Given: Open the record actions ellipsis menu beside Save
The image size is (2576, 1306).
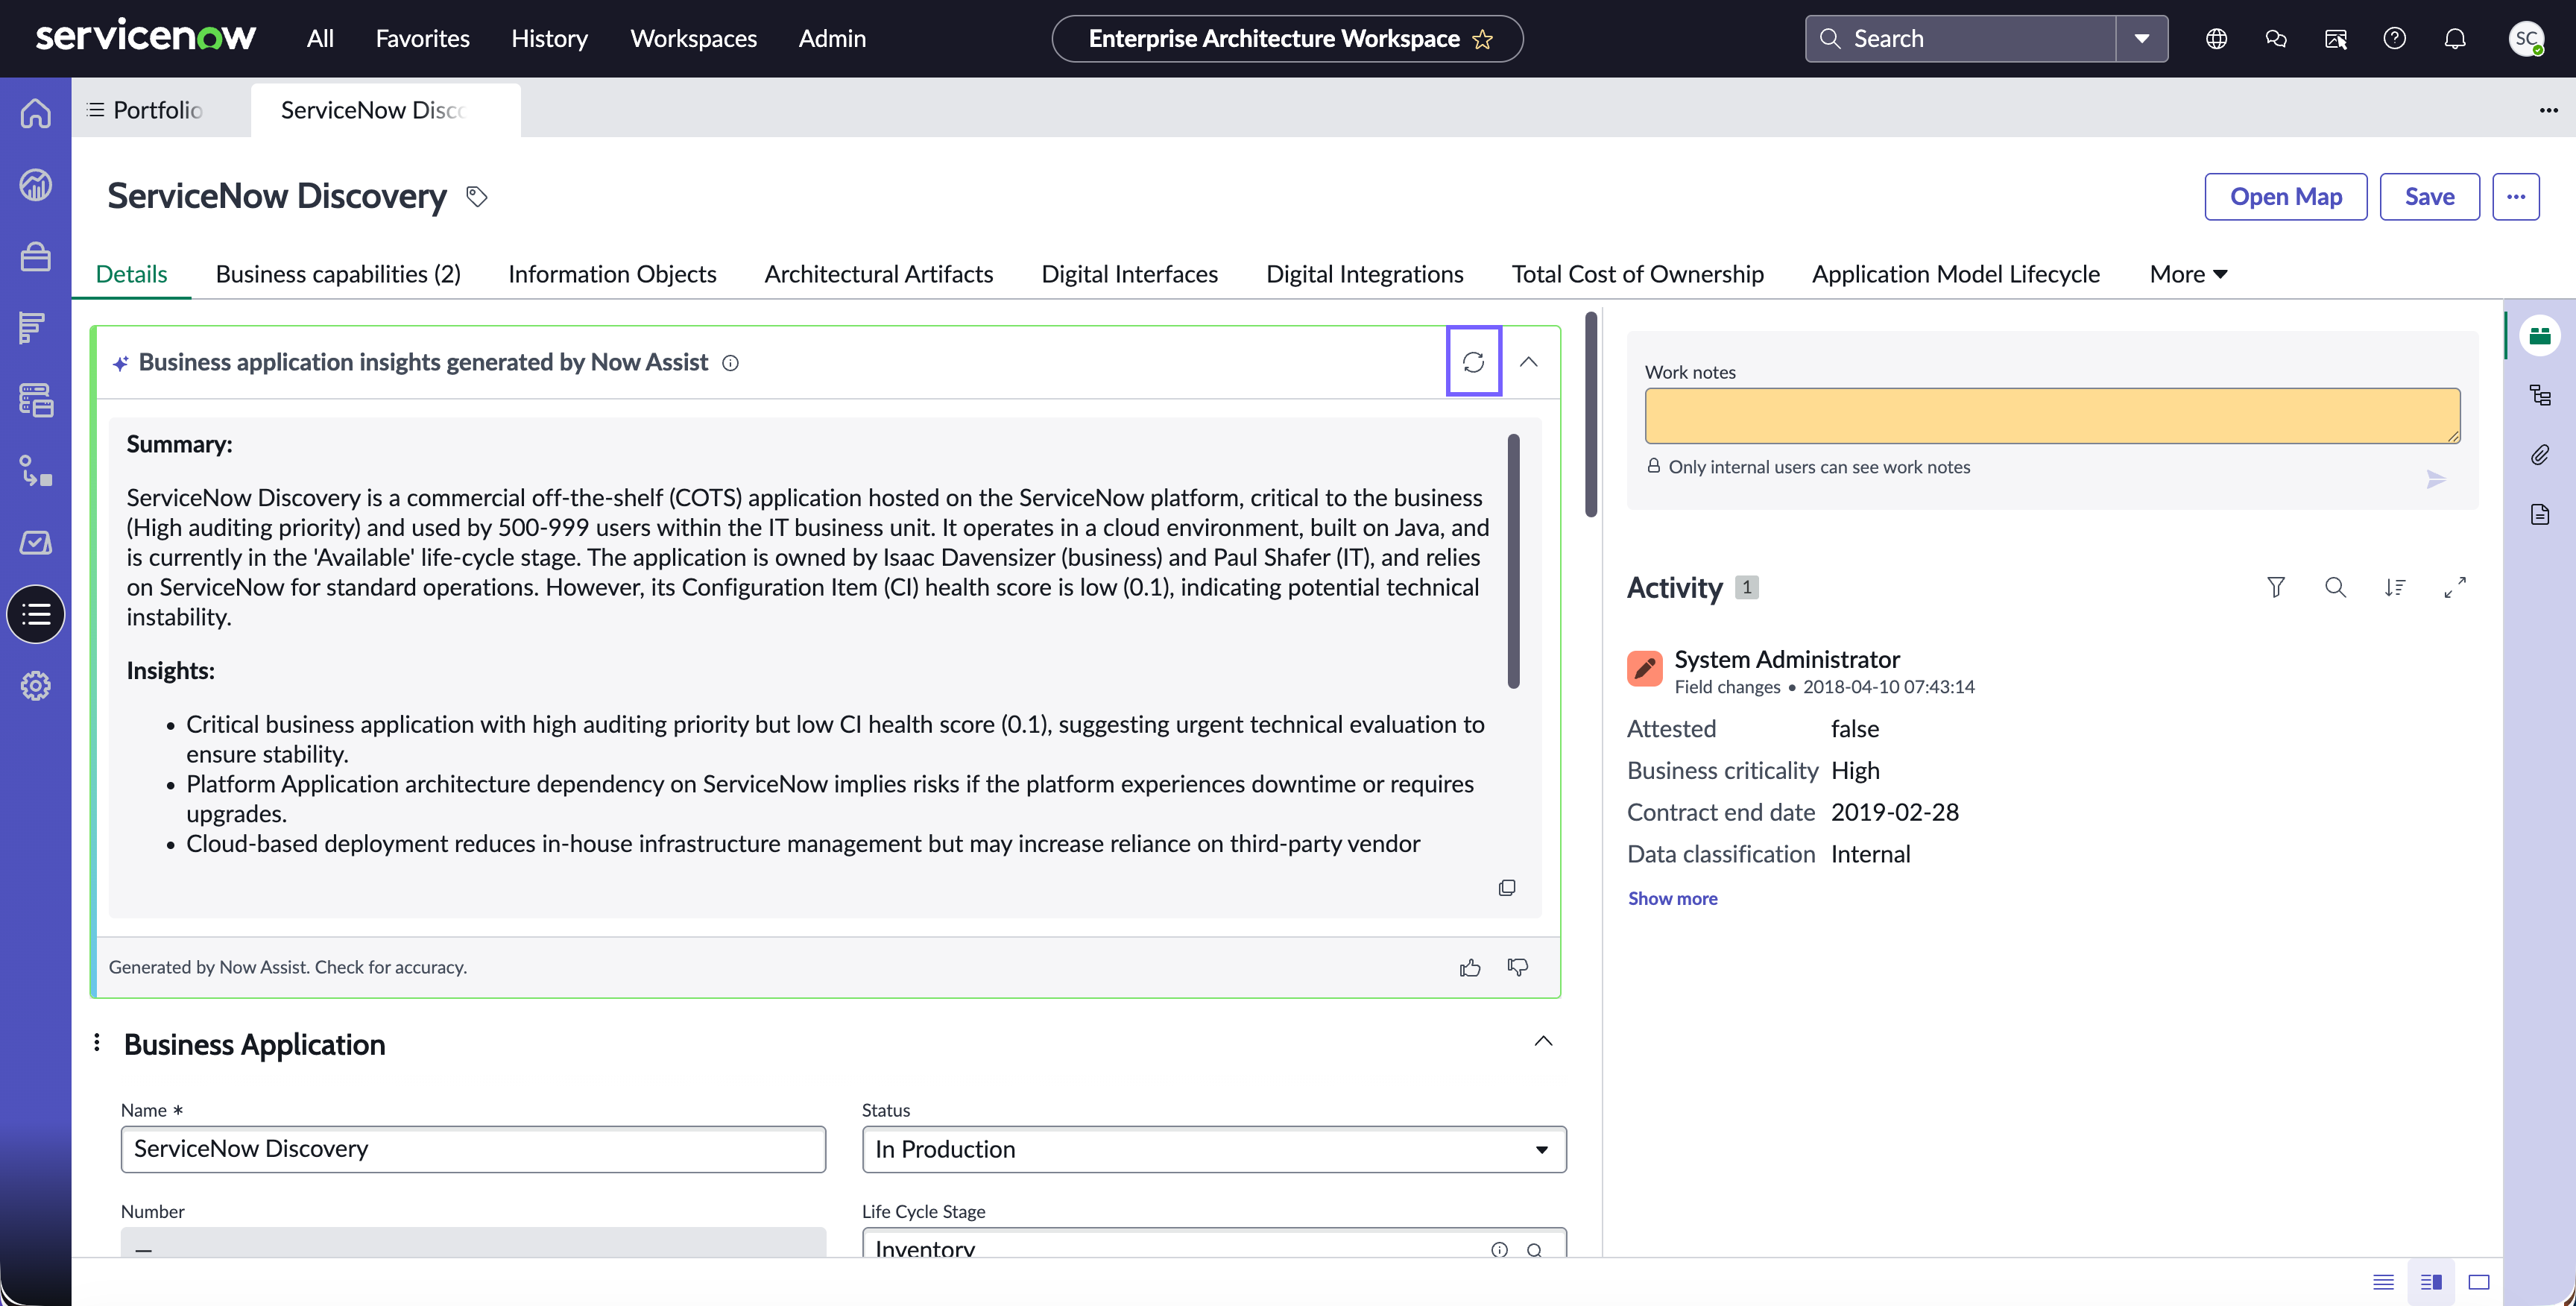Looking at the screenshot, I should coord(2516,197).
